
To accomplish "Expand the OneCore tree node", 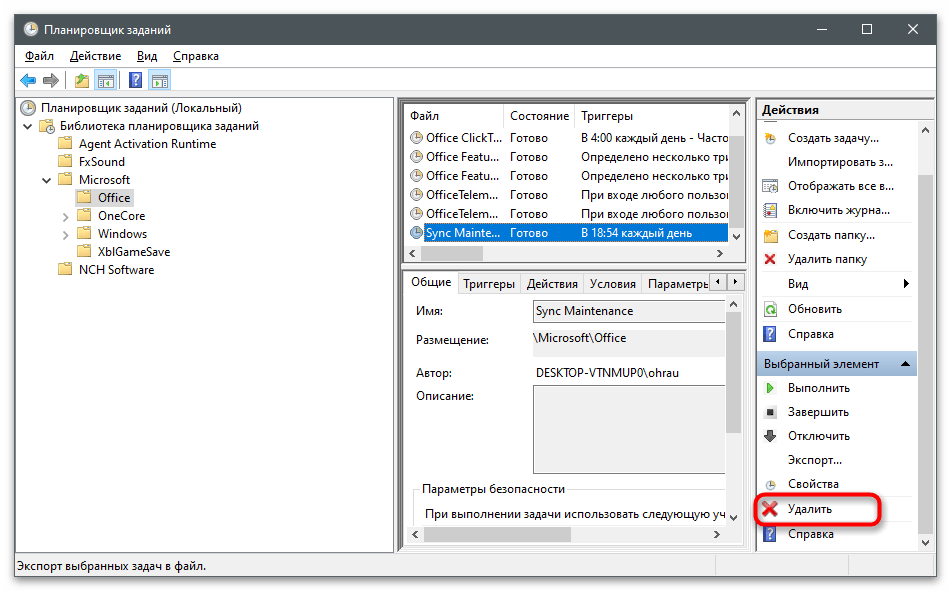I will (66, 217).
